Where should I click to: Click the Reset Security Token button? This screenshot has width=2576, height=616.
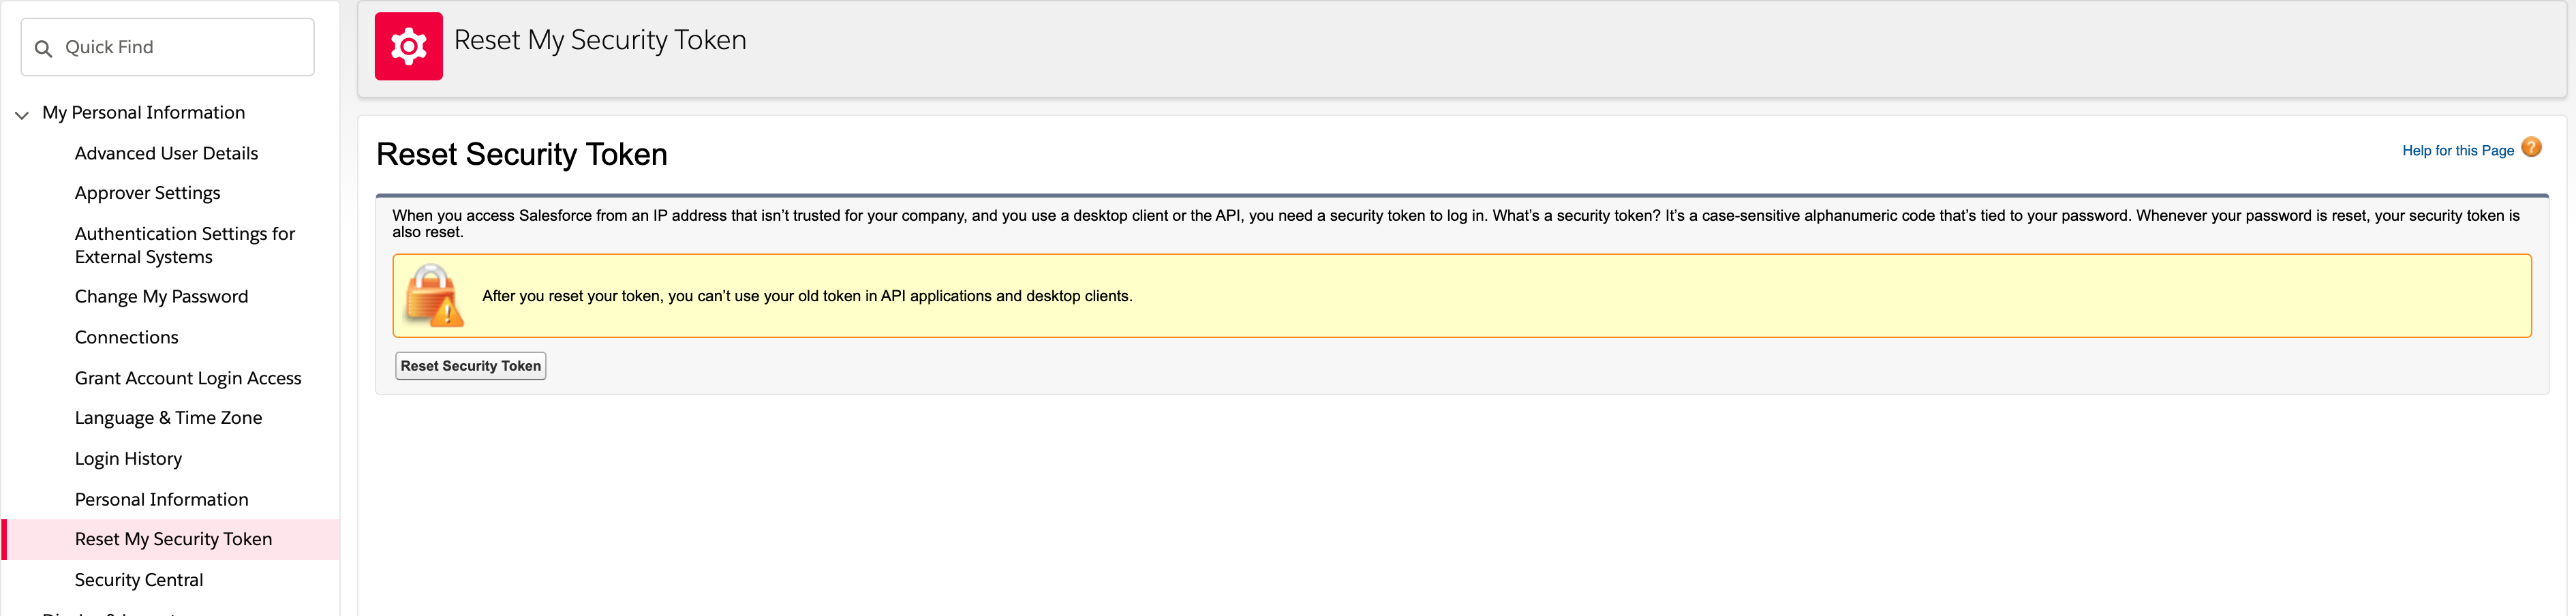(x=470, y=366)
